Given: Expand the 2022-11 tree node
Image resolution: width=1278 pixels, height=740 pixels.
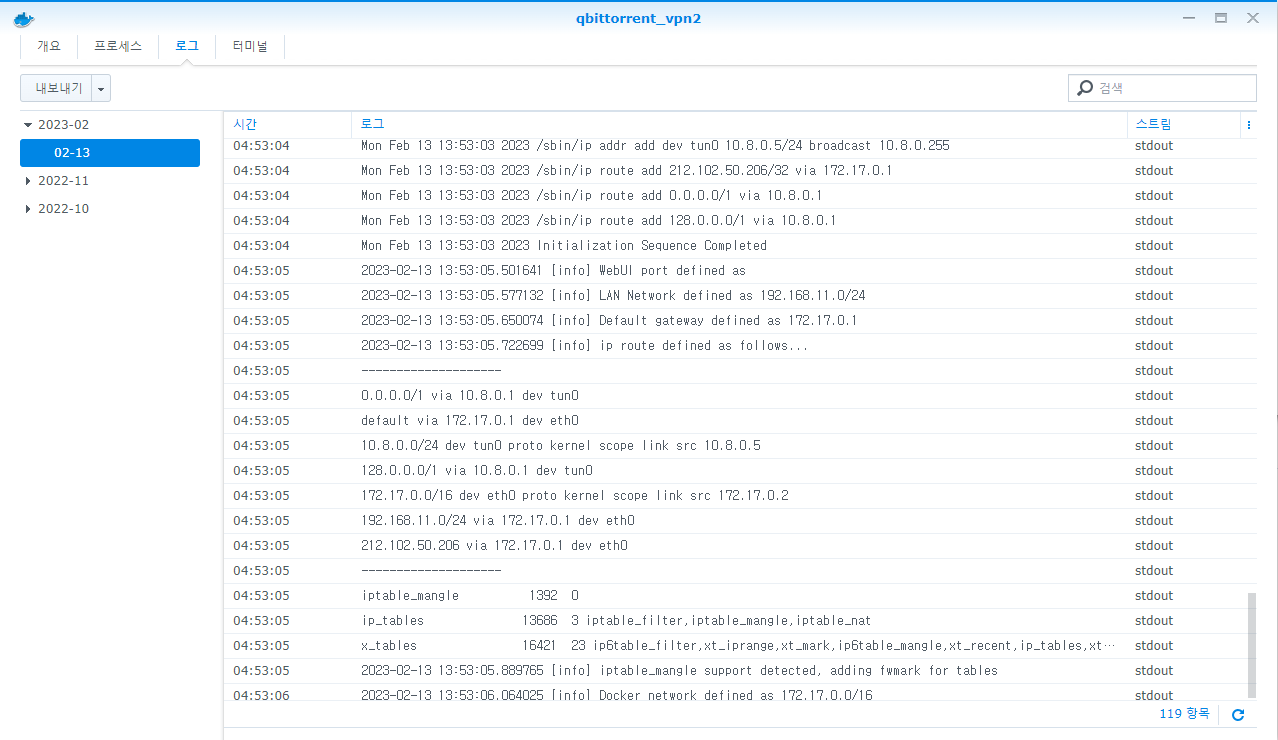Looking at the screenshot, I should click(28, 181).
